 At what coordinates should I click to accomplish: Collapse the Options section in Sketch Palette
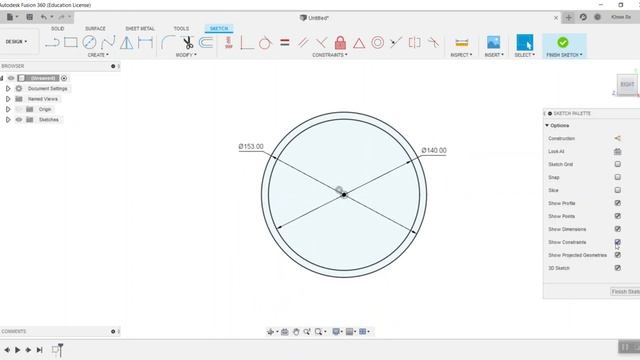(547, 125)
